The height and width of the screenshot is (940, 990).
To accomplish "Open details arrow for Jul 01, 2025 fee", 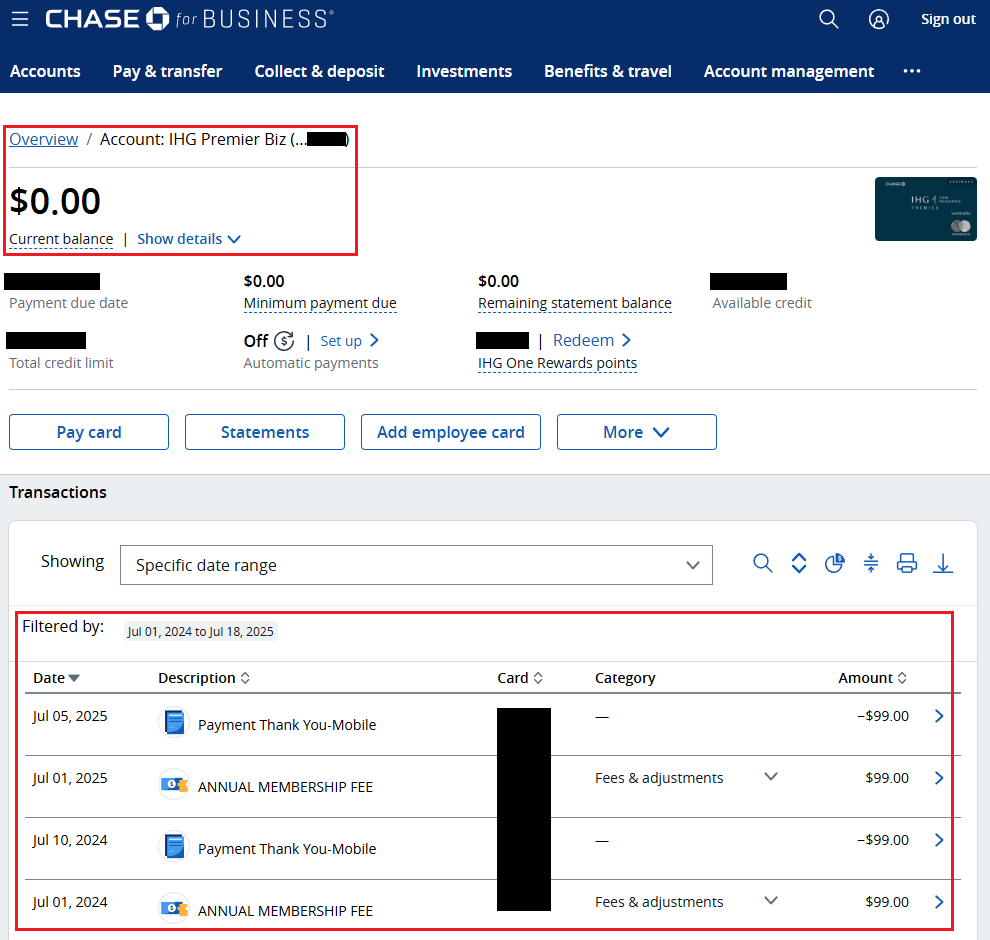I will (939, 778).
